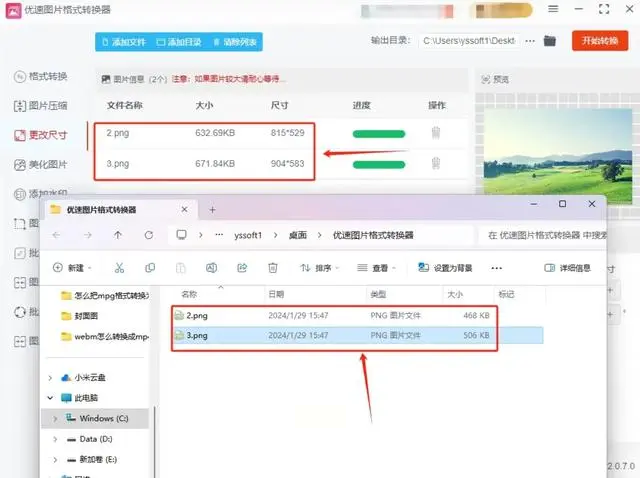640x478 pixels.
Task: Click the progress bar of 3.png
Action: point(379,165)
